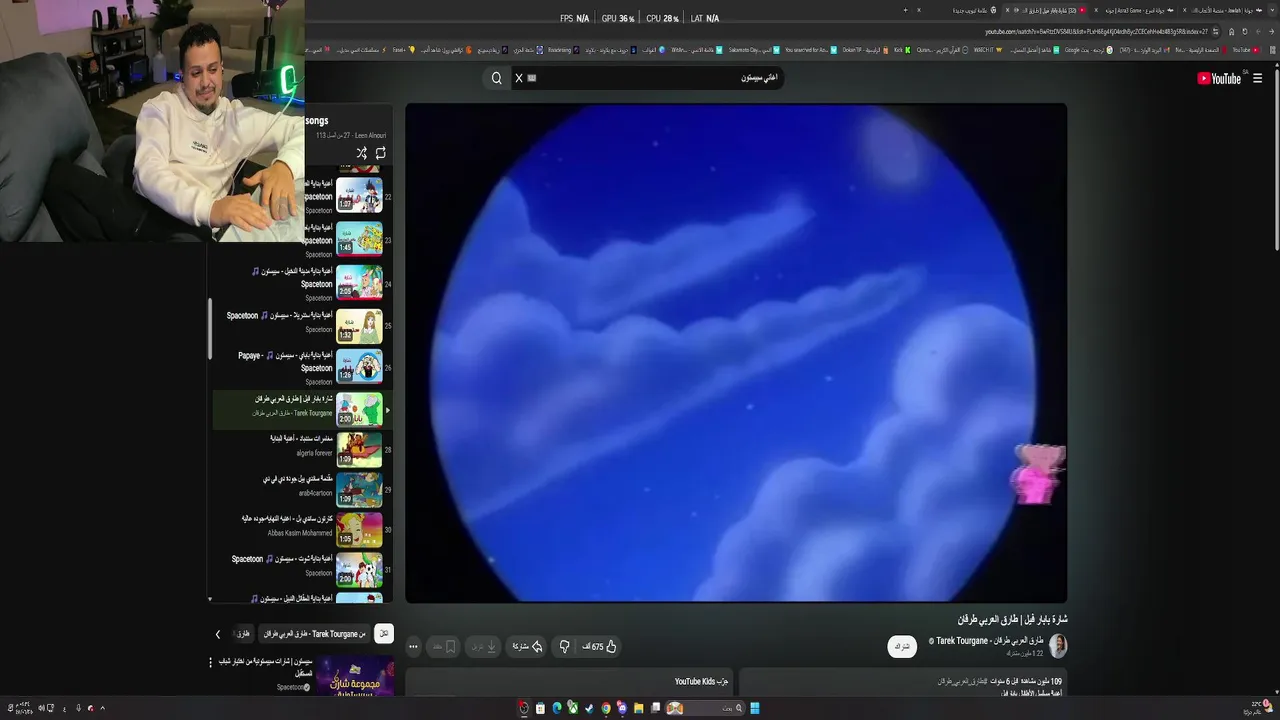Open more actions three-dot button under video

pos(412,646)
